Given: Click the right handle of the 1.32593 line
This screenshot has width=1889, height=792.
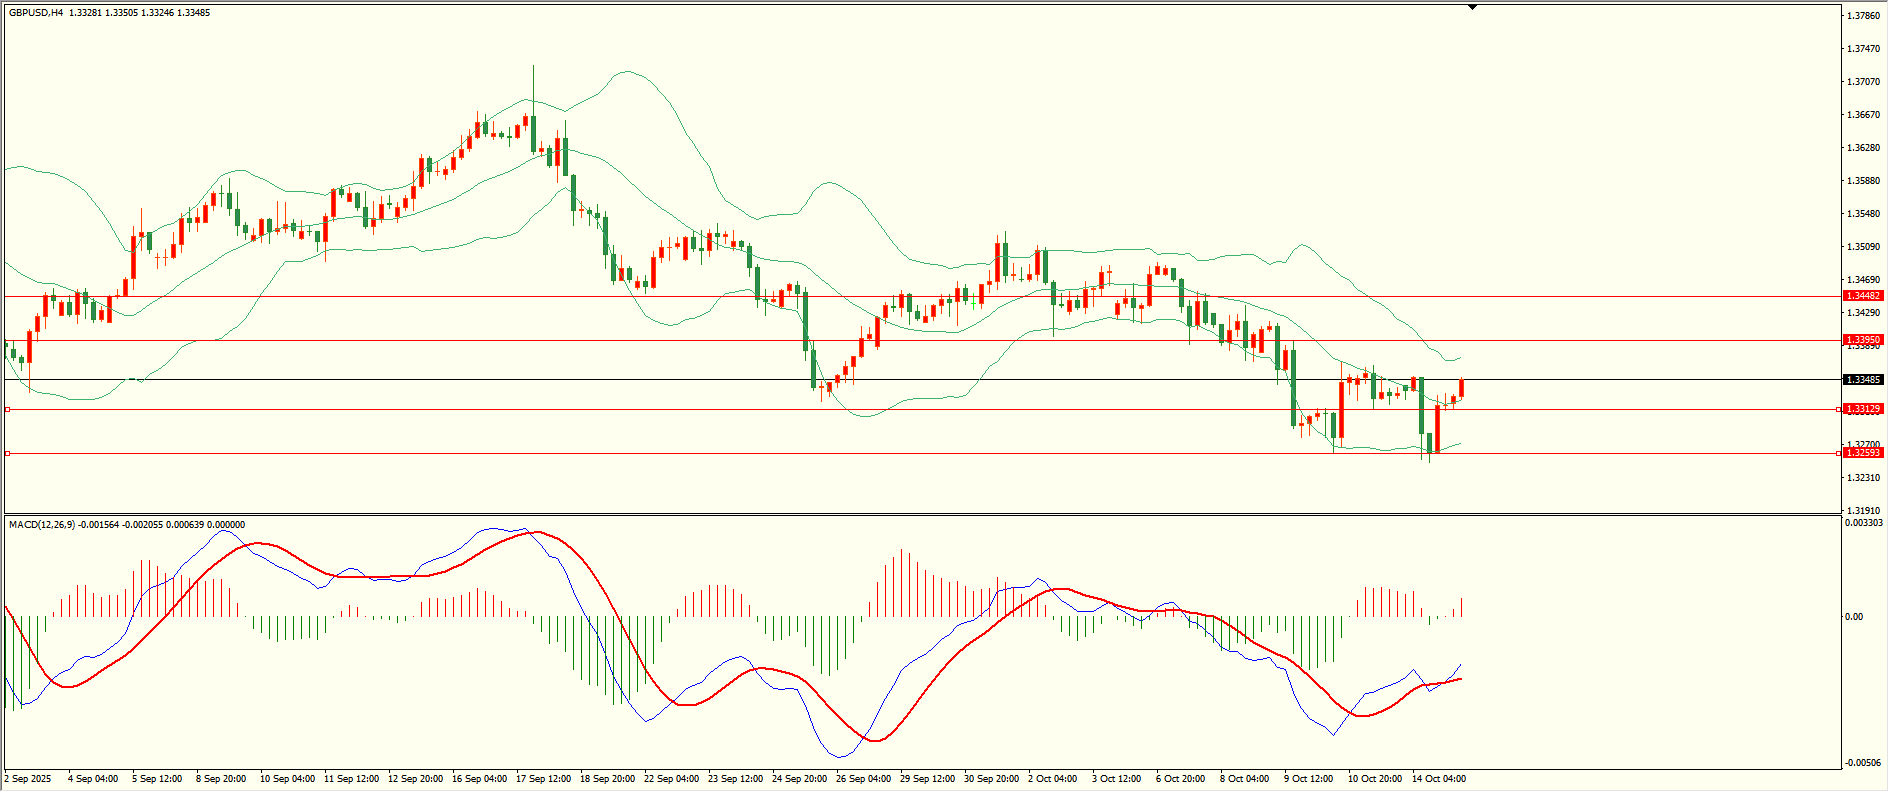Looking at the screenshot, I should click(1838, 453).
